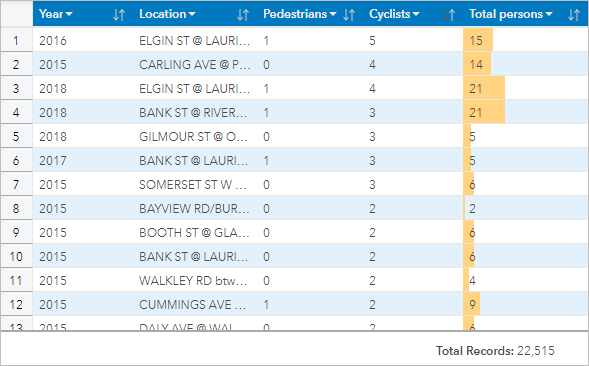Sort by Total persons column icon
589x366 pixels.
tap(574, 15)
